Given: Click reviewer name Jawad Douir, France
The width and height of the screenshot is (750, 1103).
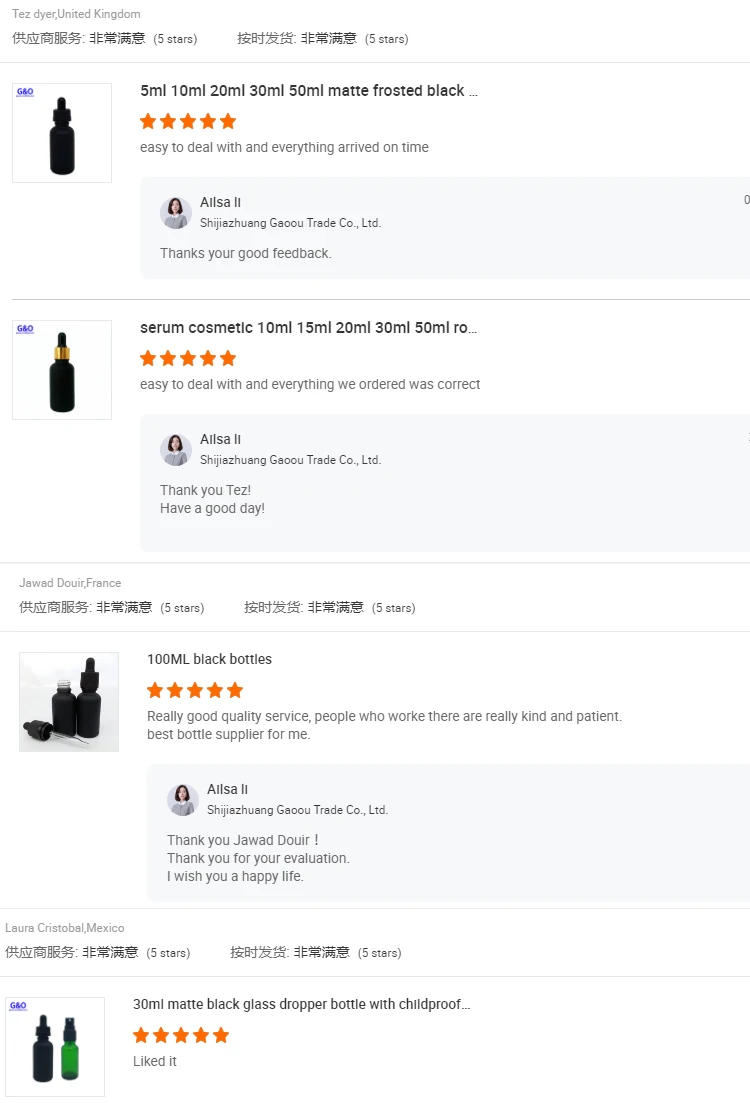Looking at the screenshot, I should pyautogui.click(x=70, y=583).
